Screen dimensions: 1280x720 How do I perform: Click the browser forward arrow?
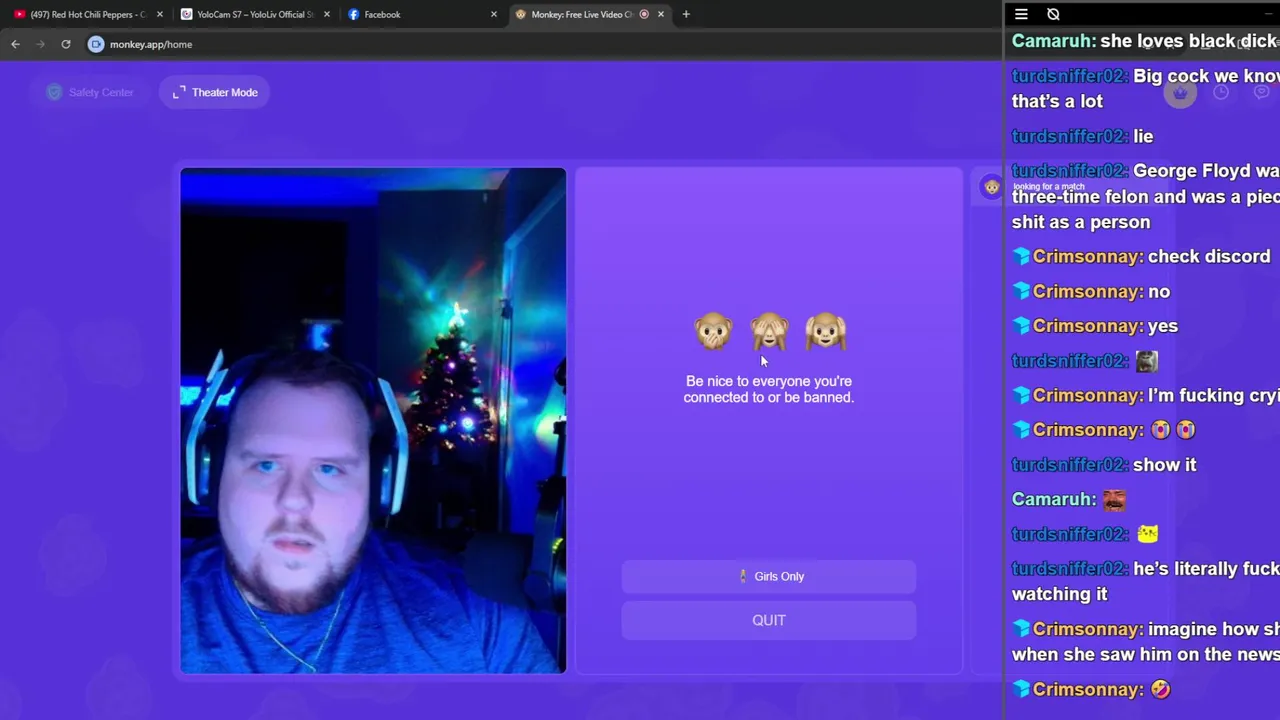click(x=40, y=44)
